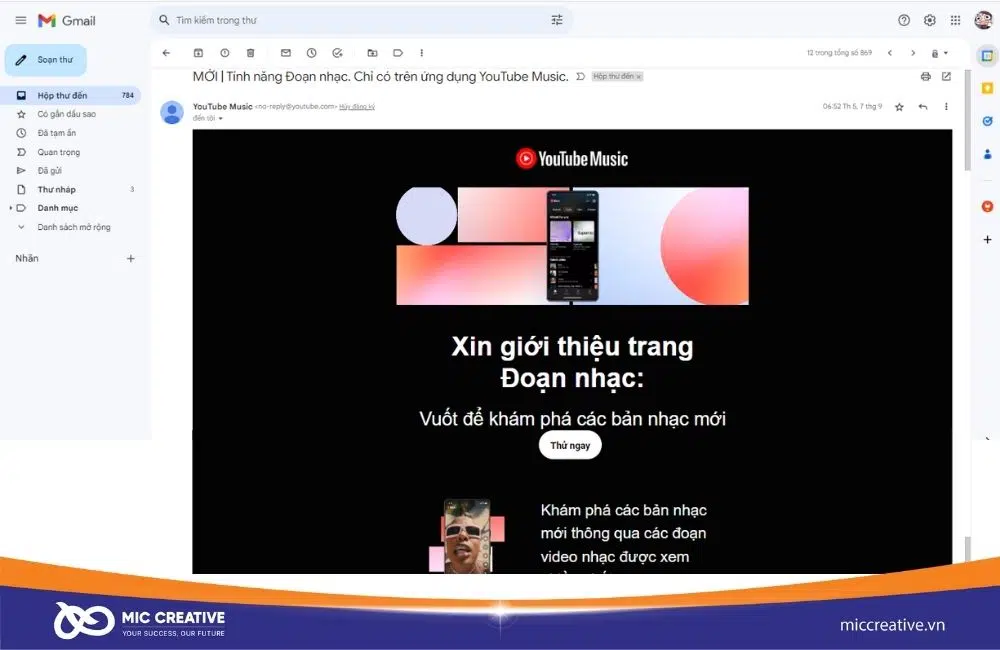This screenshot has width=1000, height=650.
Task: Report this email as spam
Action: pos(224,53)
